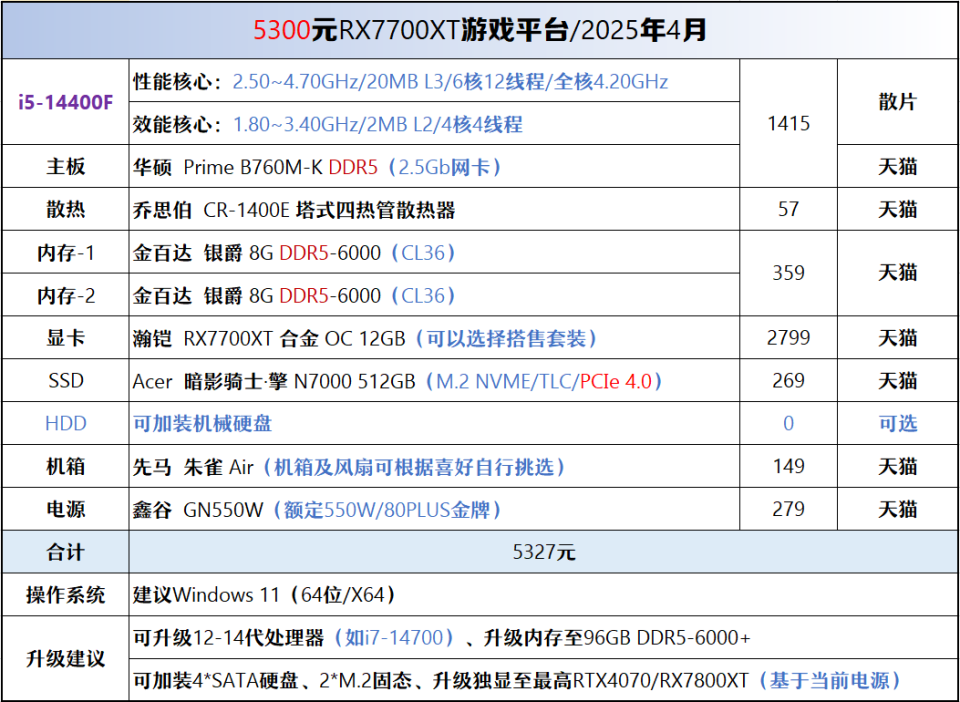This screenshot has height=702, width=960.
Task: Click "天猫" in the SSD row
Action: 898,381
